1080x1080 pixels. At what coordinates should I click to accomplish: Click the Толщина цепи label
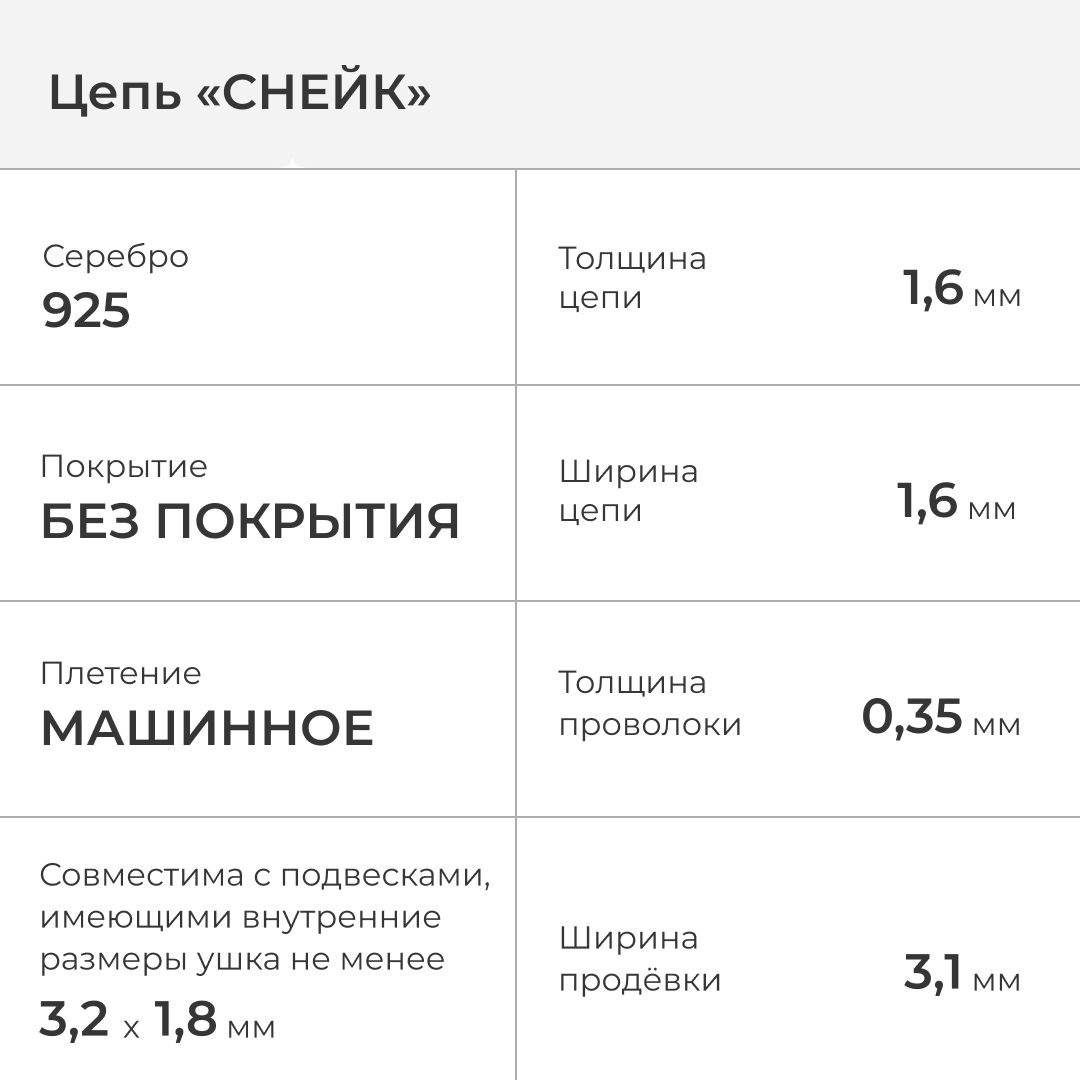tap(632, 278)
